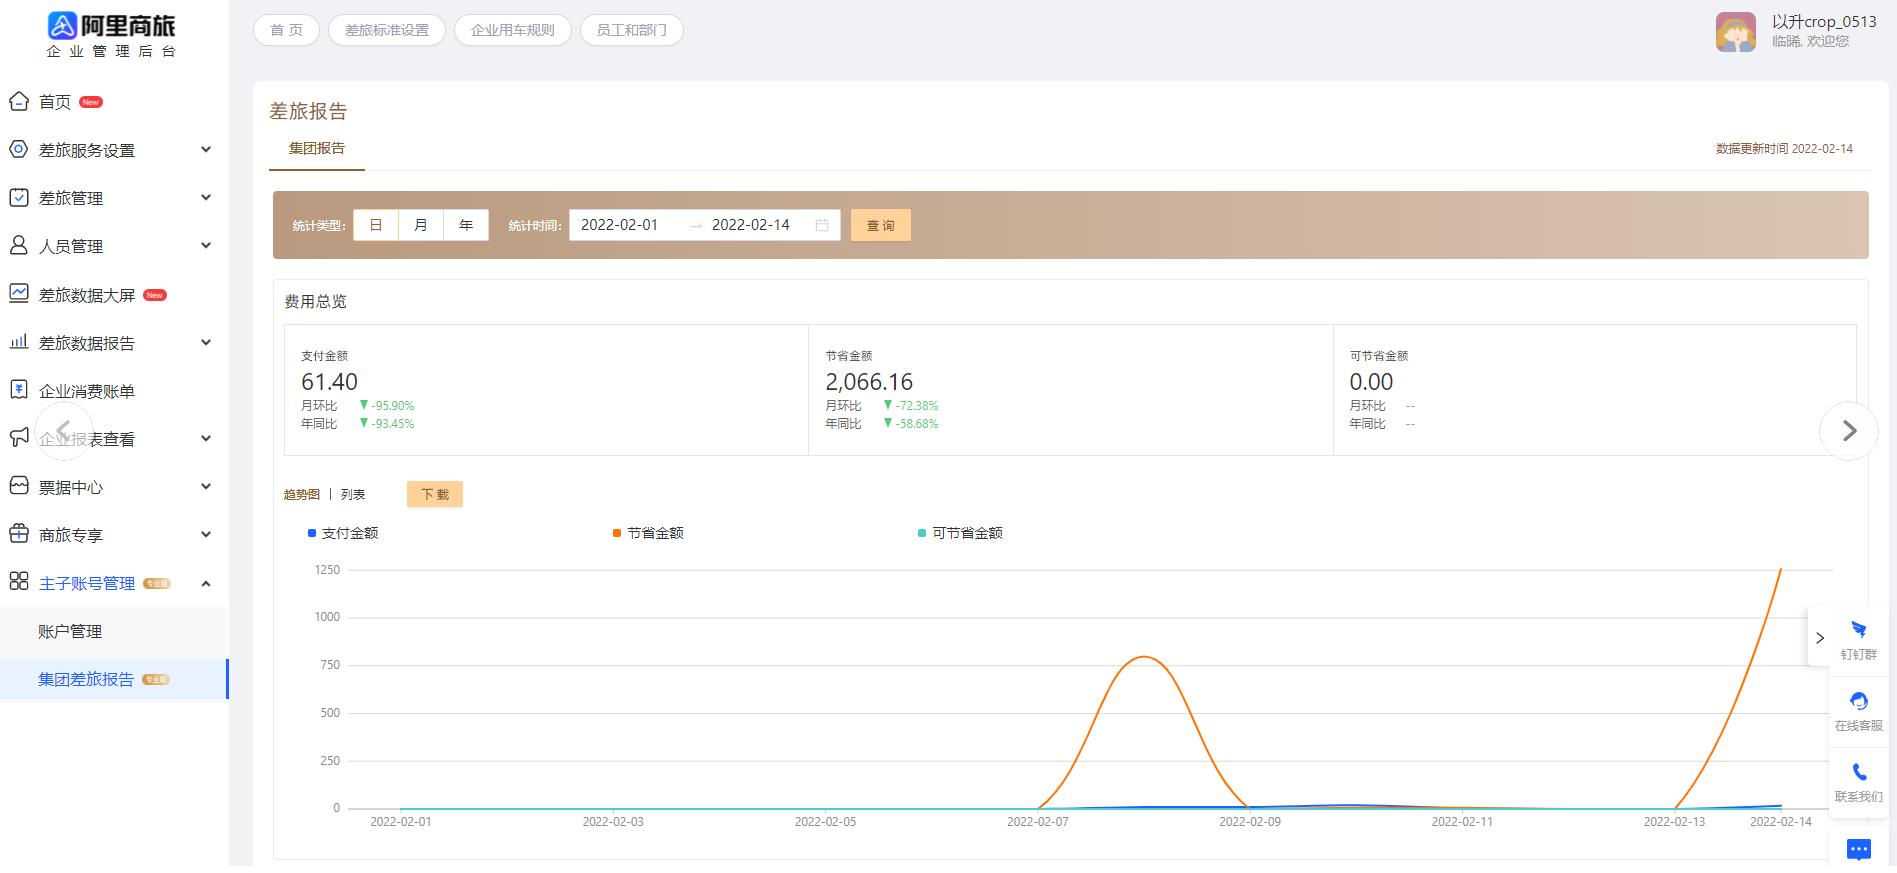This screenshot has height=873, width=1897.
Task: Toggle 支付金额 series in chart legend
Action: 343,533
